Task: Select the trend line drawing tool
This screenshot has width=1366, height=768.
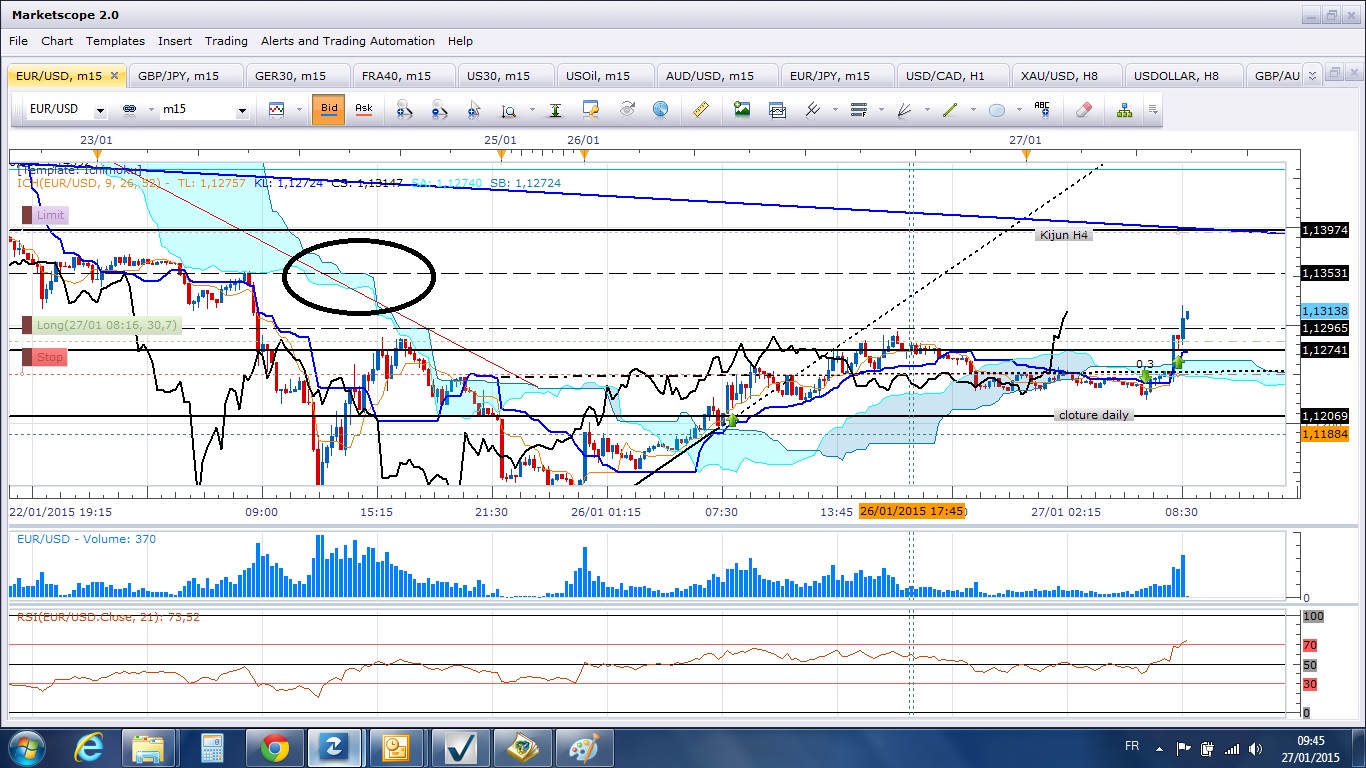Action: (950, 110)
